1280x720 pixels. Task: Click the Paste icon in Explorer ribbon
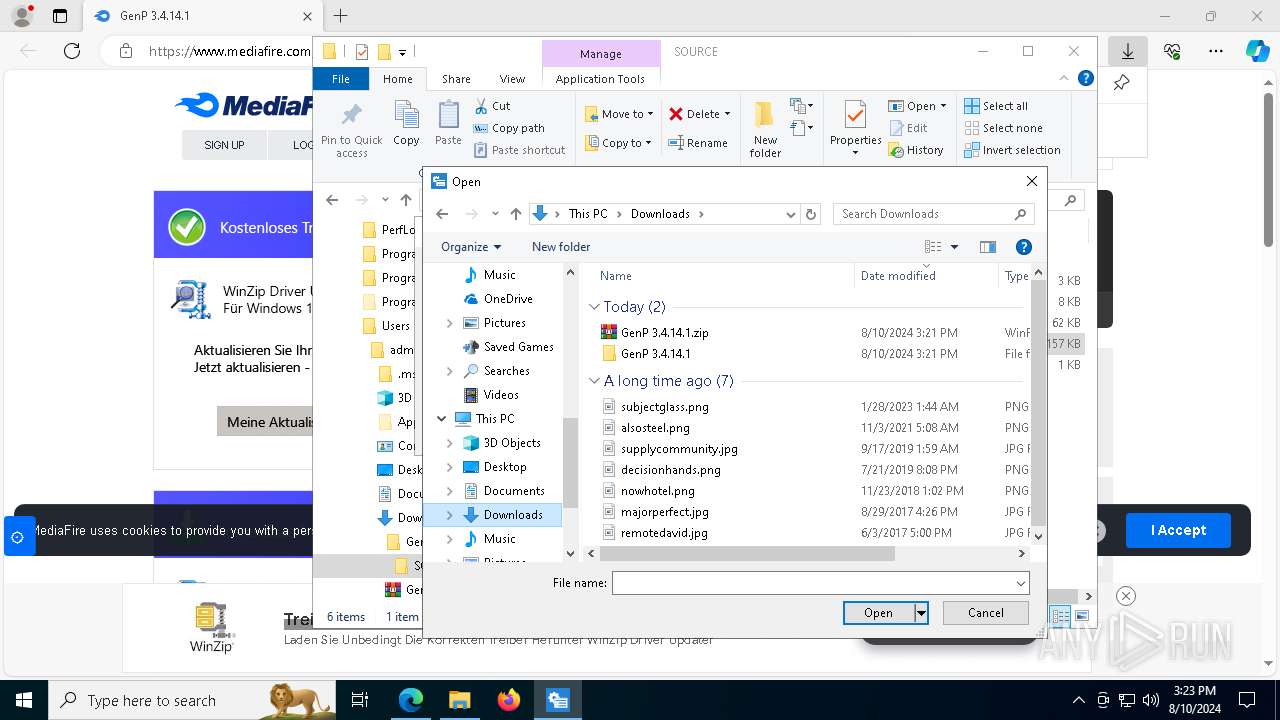[448, 124]
